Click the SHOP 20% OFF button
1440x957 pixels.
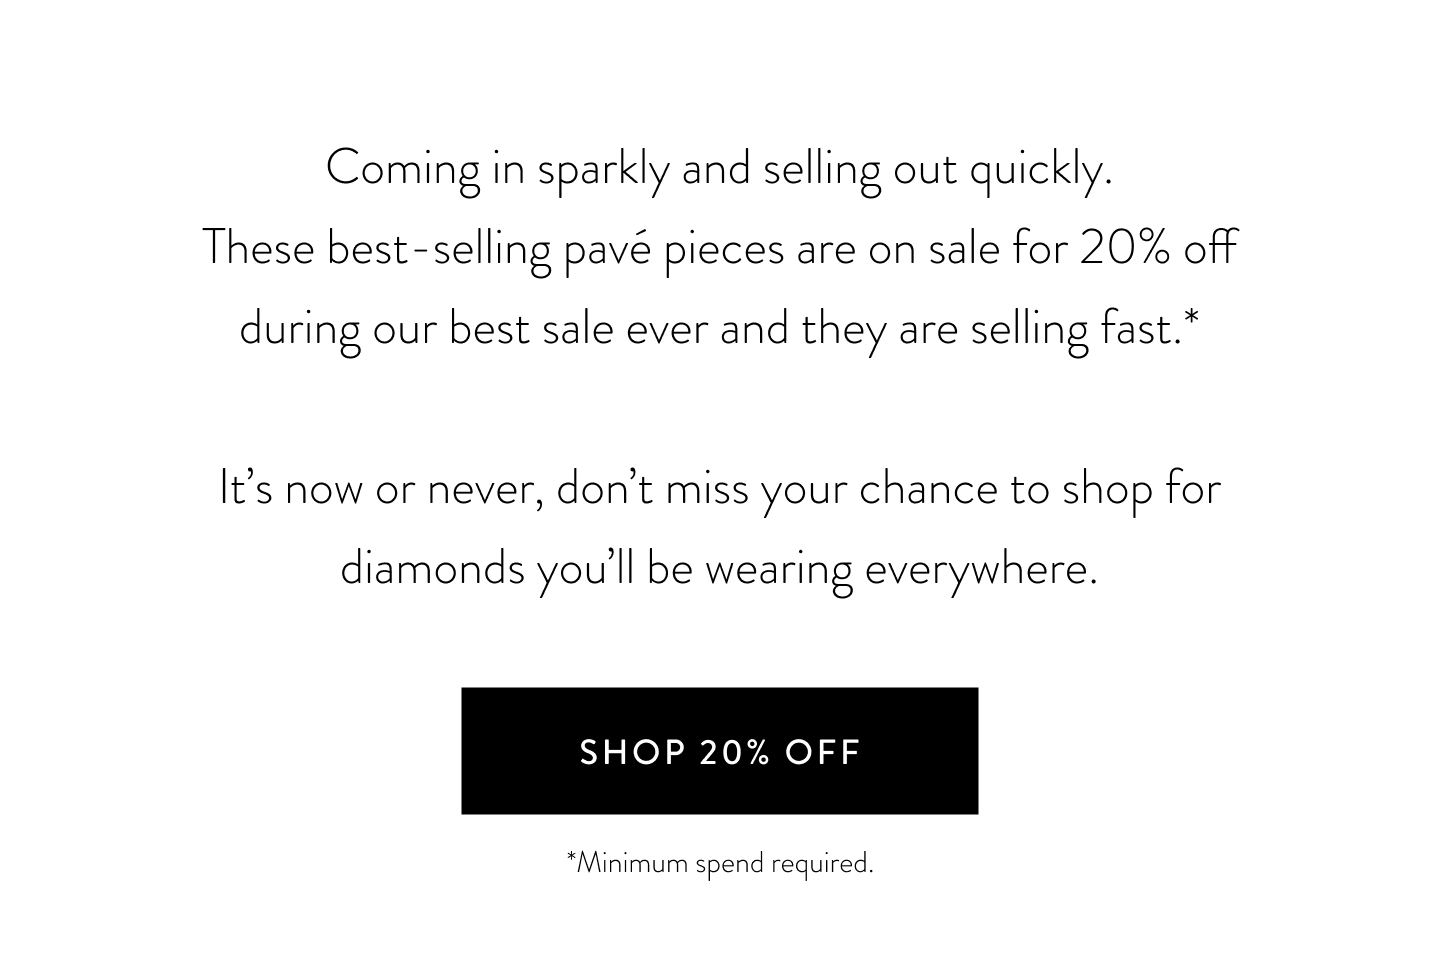pos(719,750)
